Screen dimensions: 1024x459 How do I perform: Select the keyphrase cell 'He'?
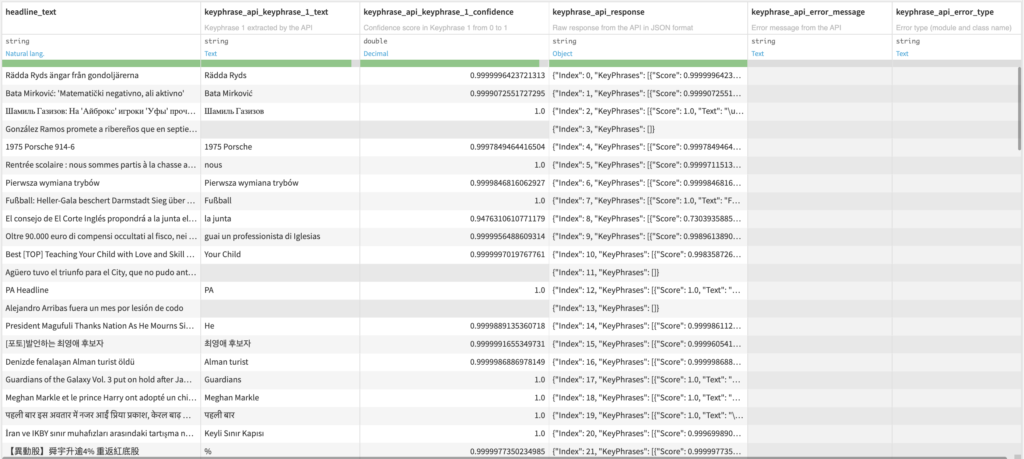280,325
